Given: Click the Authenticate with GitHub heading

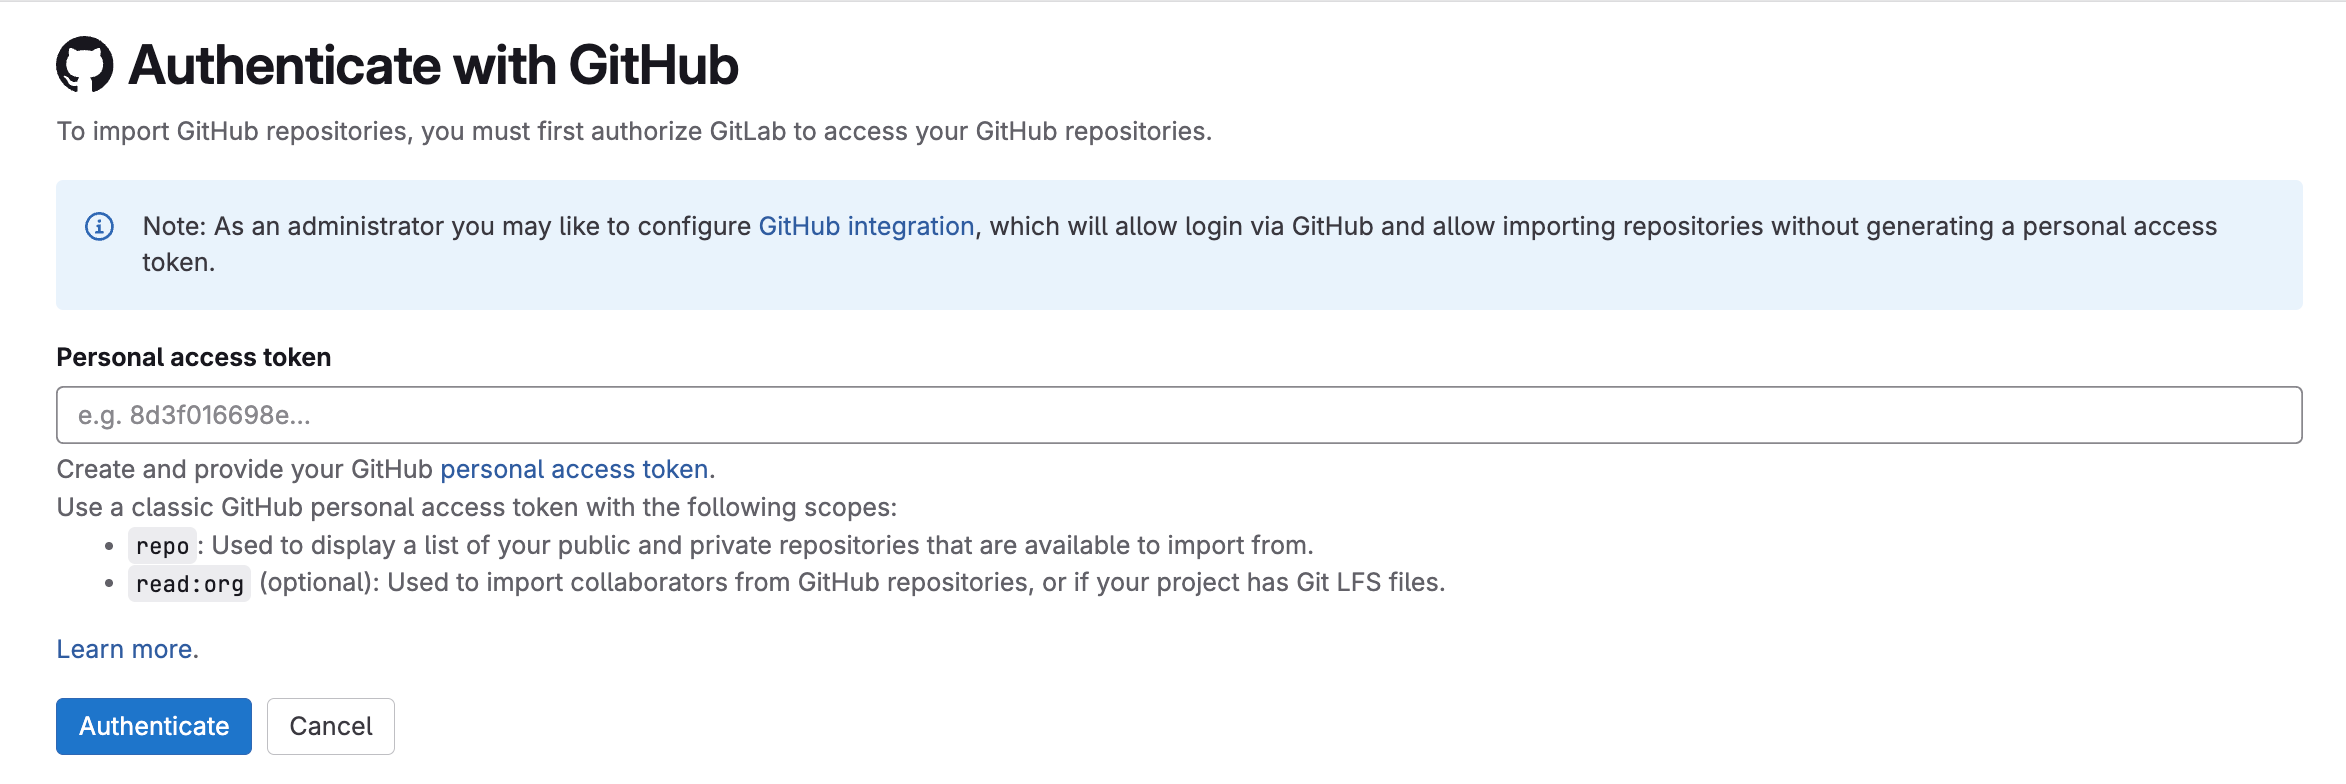Looking at the screenshot, I should point(434,66).
